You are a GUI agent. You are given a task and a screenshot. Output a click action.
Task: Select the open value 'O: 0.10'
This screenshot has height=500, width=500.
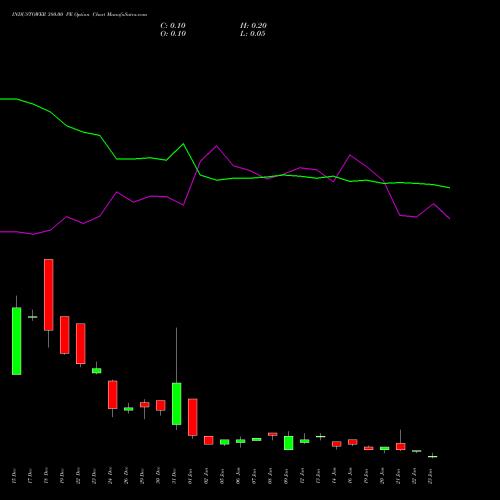173,34
